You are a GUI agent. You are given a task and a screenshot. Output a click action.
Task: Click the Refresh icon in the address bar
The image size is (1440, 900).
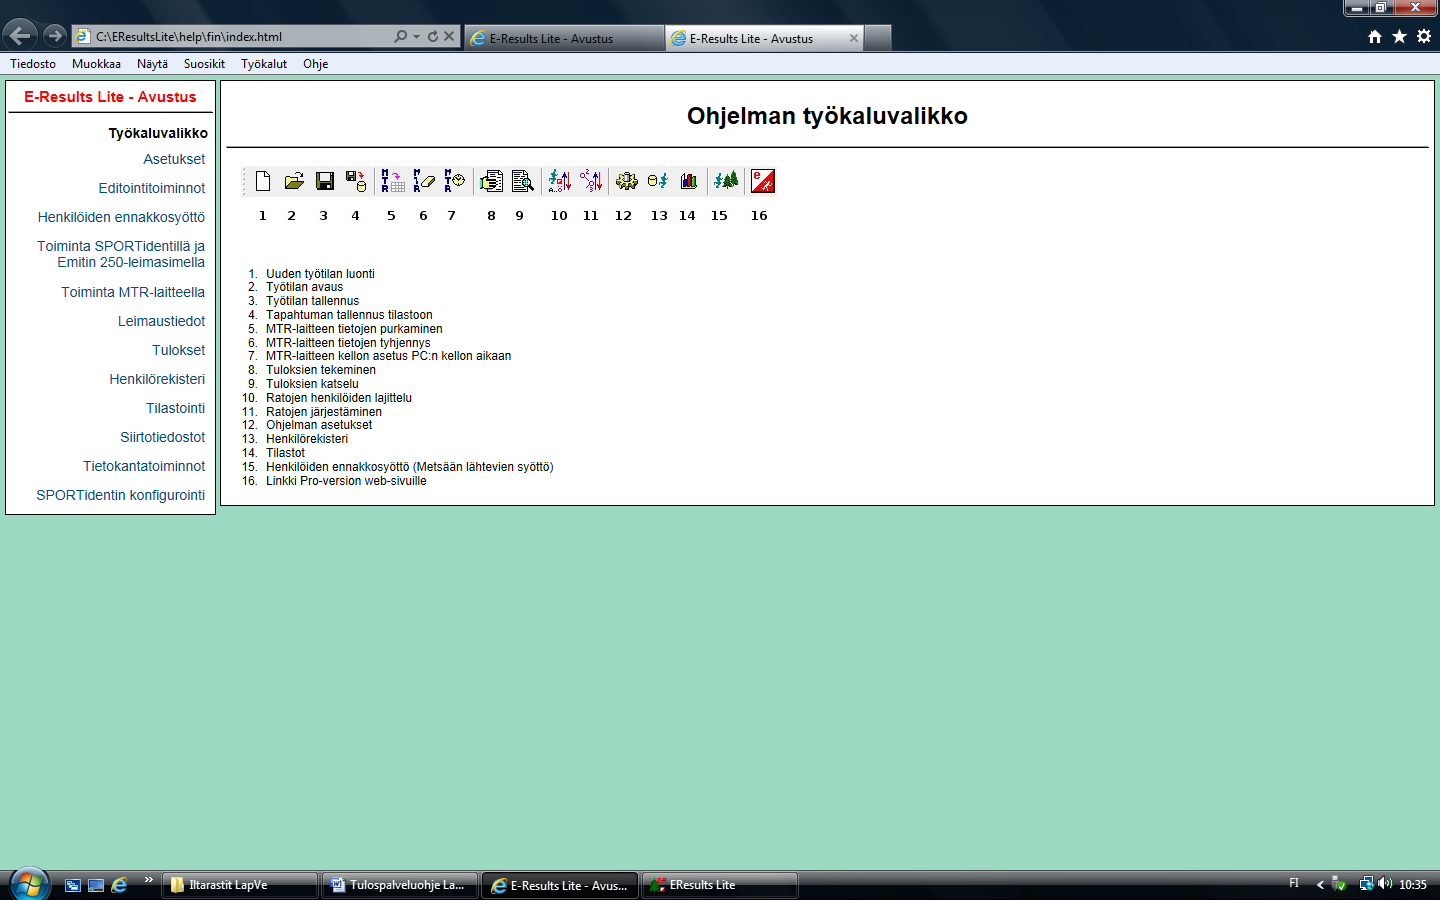point(433,36)
